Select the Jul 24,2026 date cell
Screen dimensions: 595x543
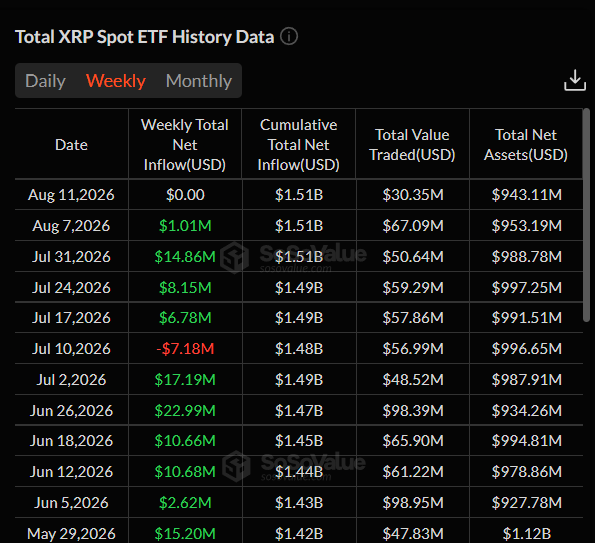pos(71,288)
